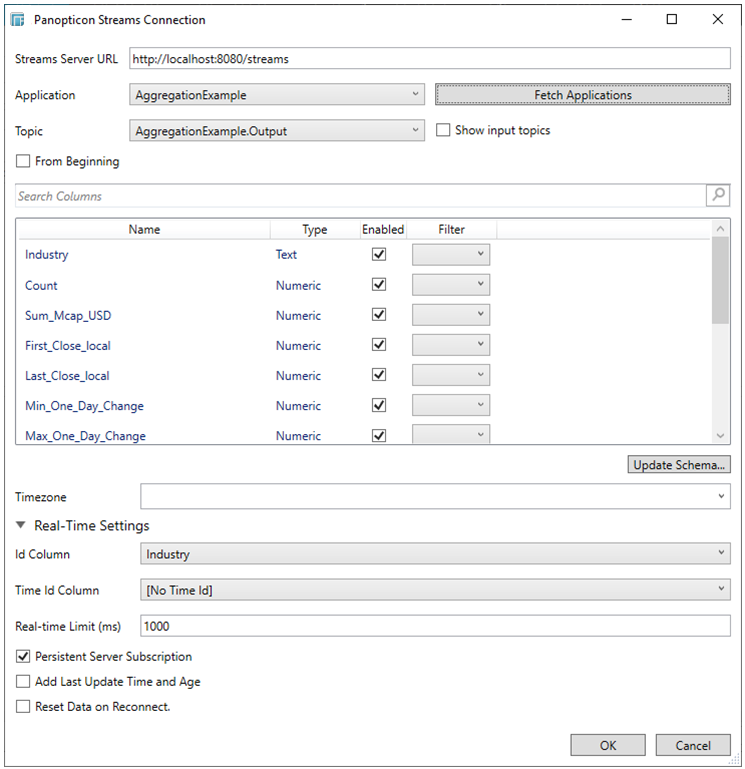
Task: Open the Application dropdown
Action: tap(278, 95)
